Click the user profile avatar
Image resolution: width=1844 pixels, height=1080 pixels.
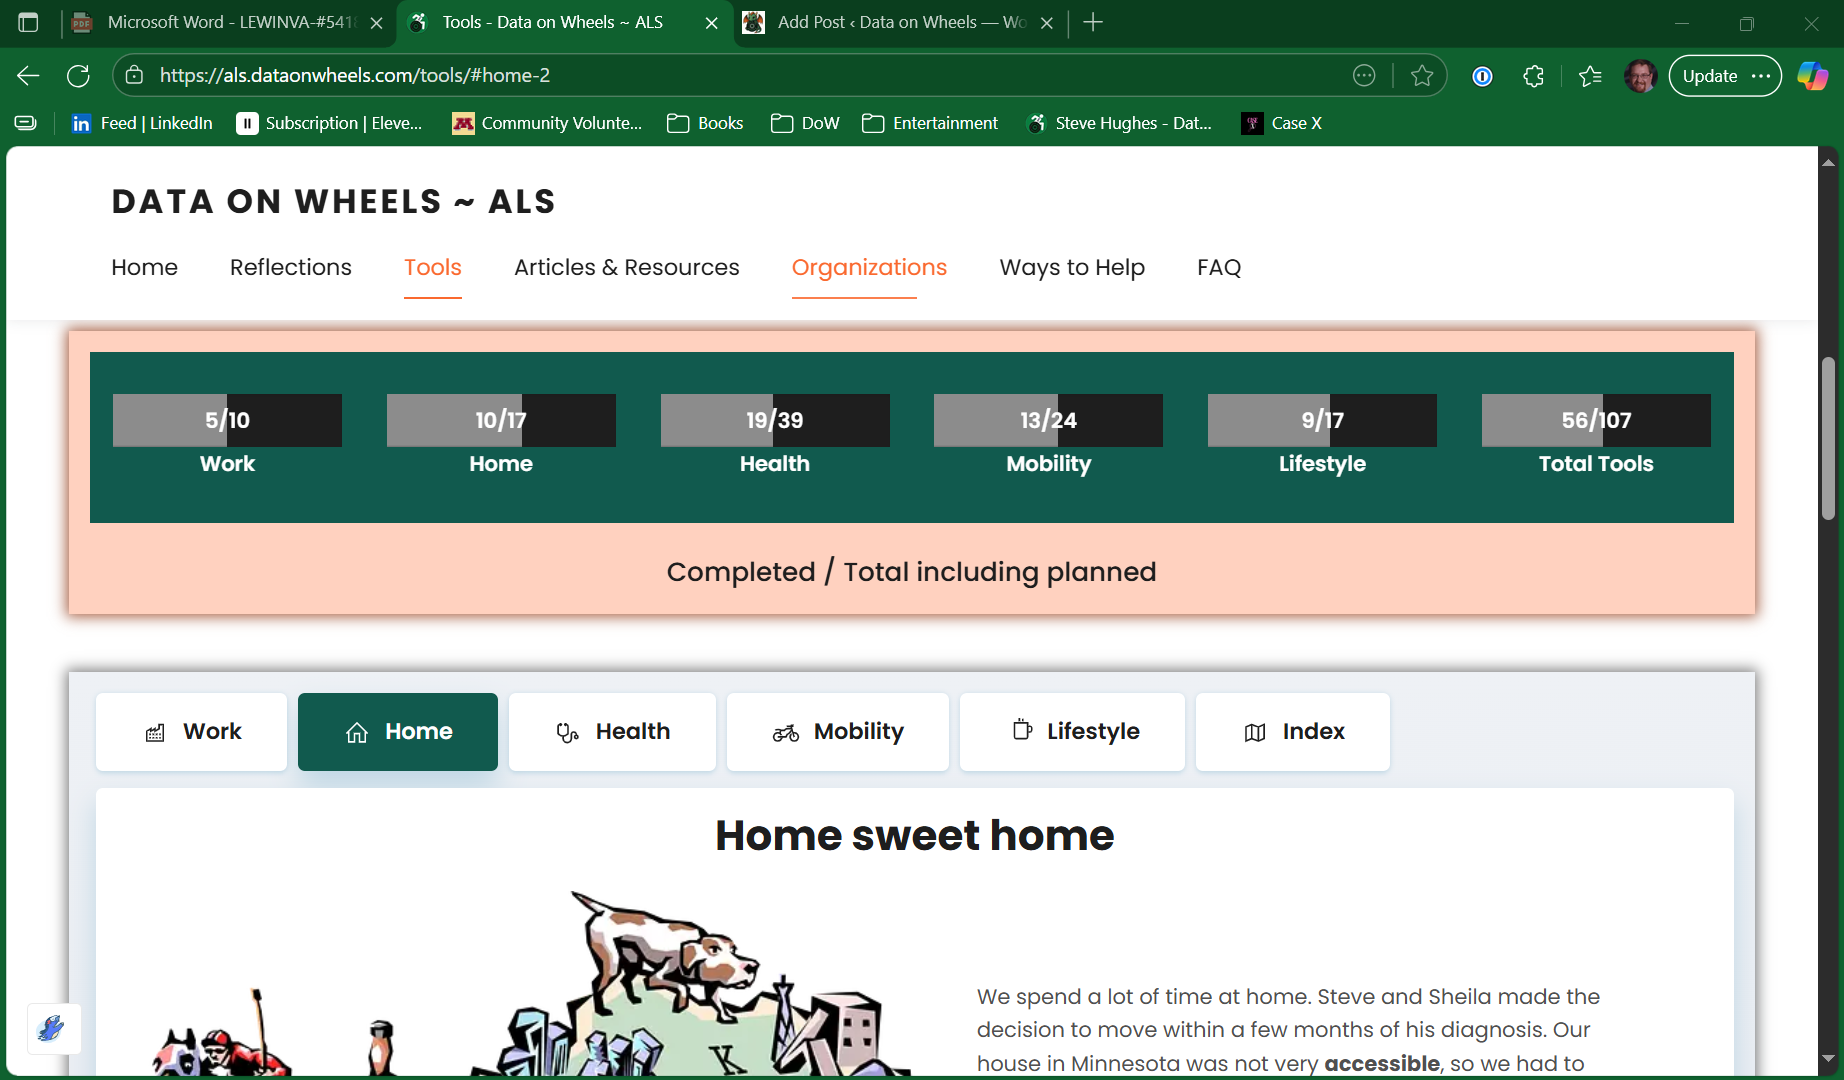(1640, 76)
